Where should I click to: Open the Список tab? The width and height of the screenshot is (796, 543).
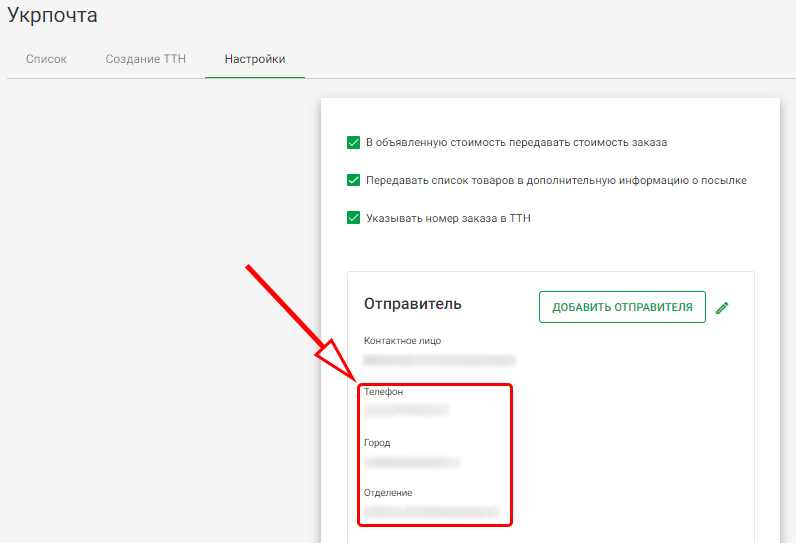46,59
